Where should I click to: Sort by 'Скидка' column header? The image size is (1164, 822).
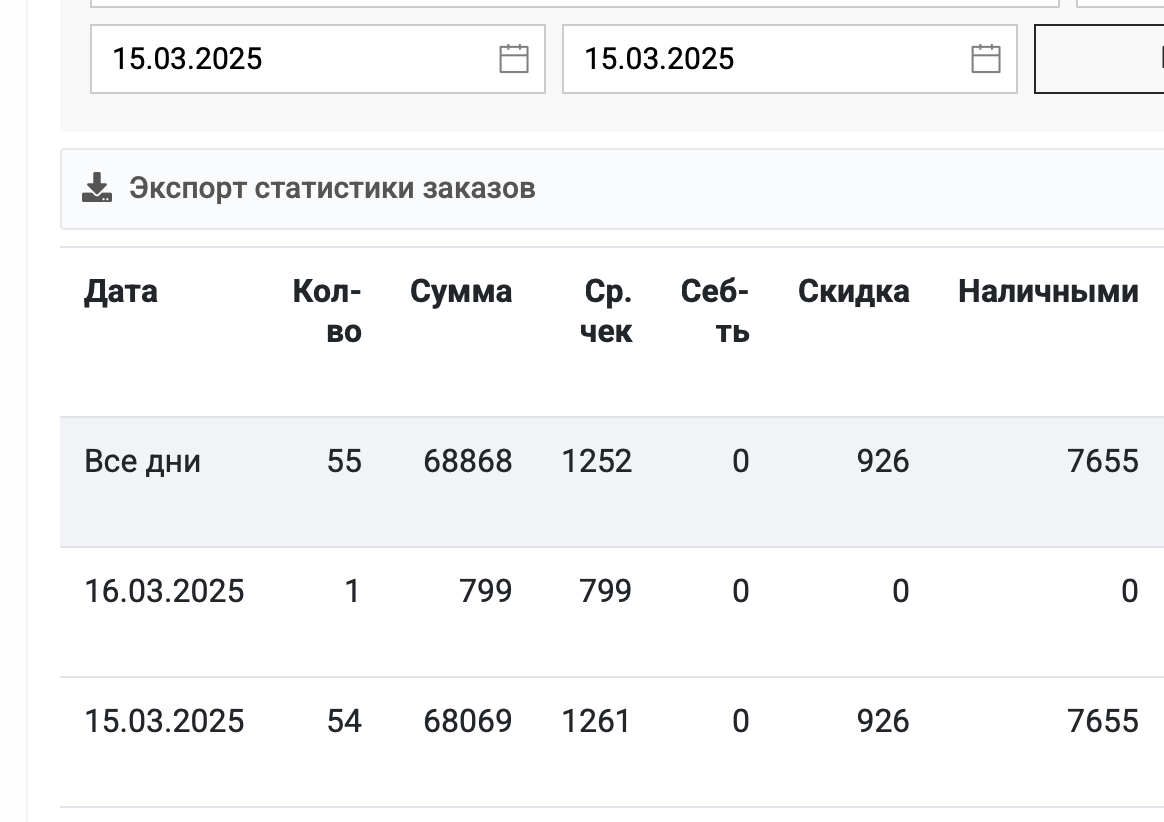(854, 292)
